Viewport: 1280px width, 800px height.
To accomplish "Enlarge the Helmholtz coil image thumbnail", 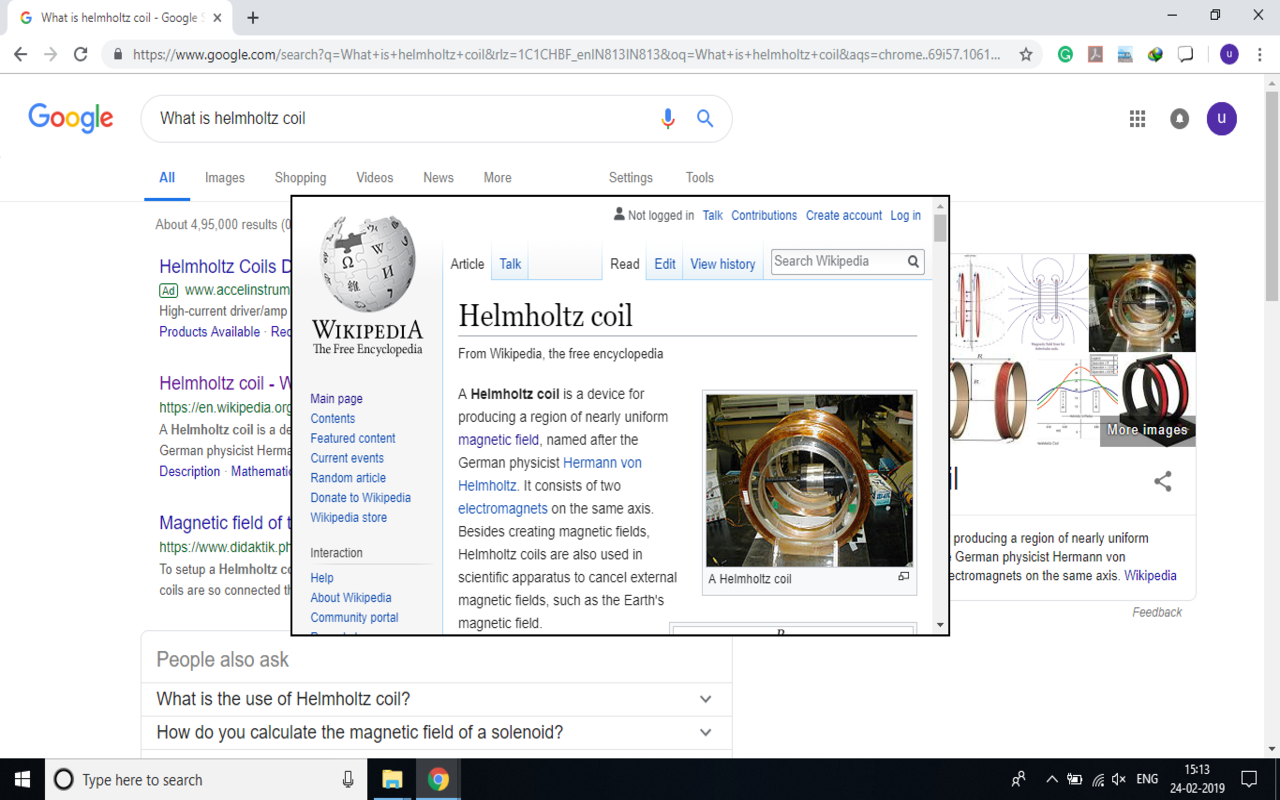I will point(903,577).
